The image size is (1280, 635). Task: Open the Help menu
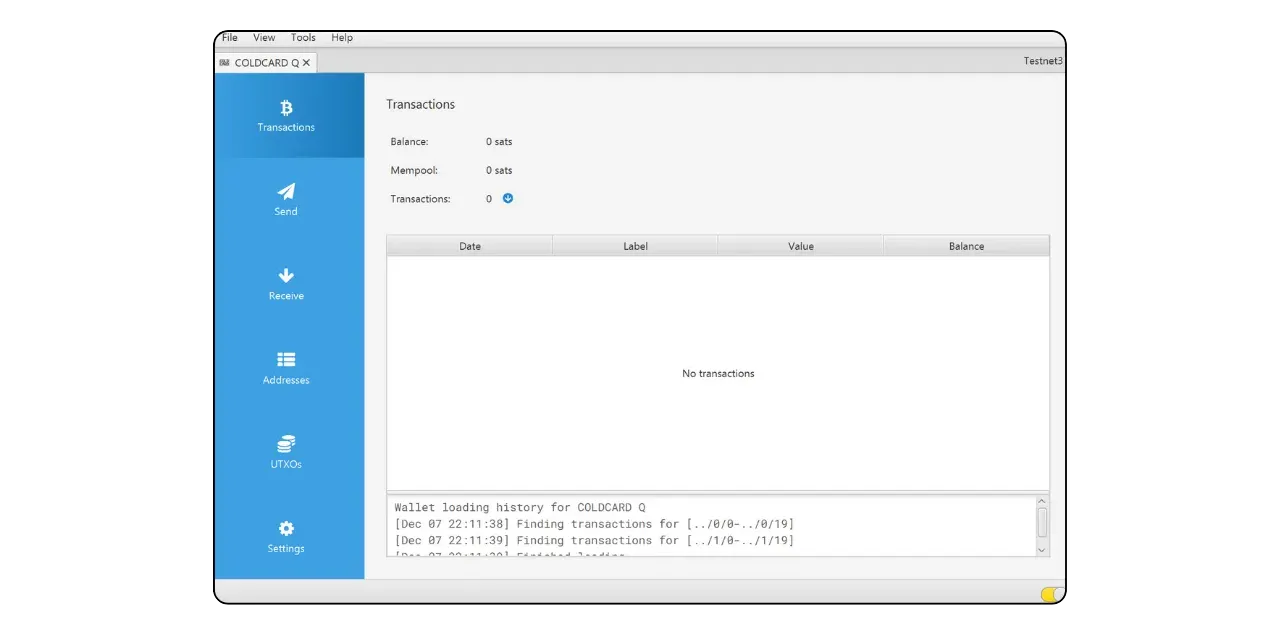342,38
